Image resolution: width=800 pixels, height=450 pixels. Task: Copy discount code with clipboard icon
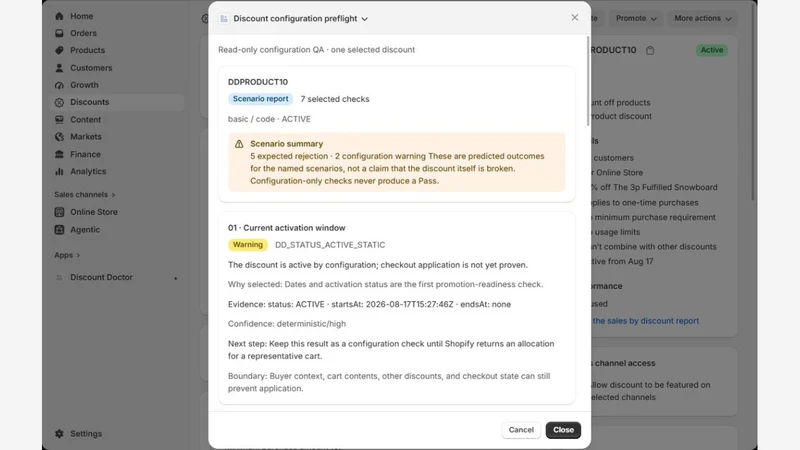point(650,51)
